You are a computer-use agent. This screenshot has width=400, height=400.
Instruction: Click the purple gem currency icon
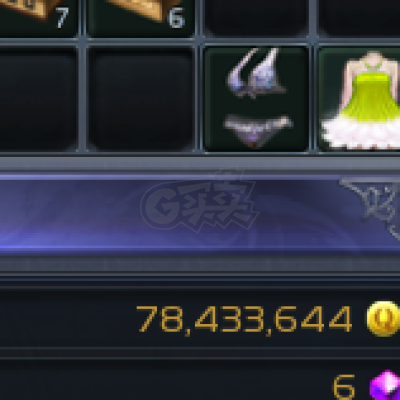tap(386, 385)
